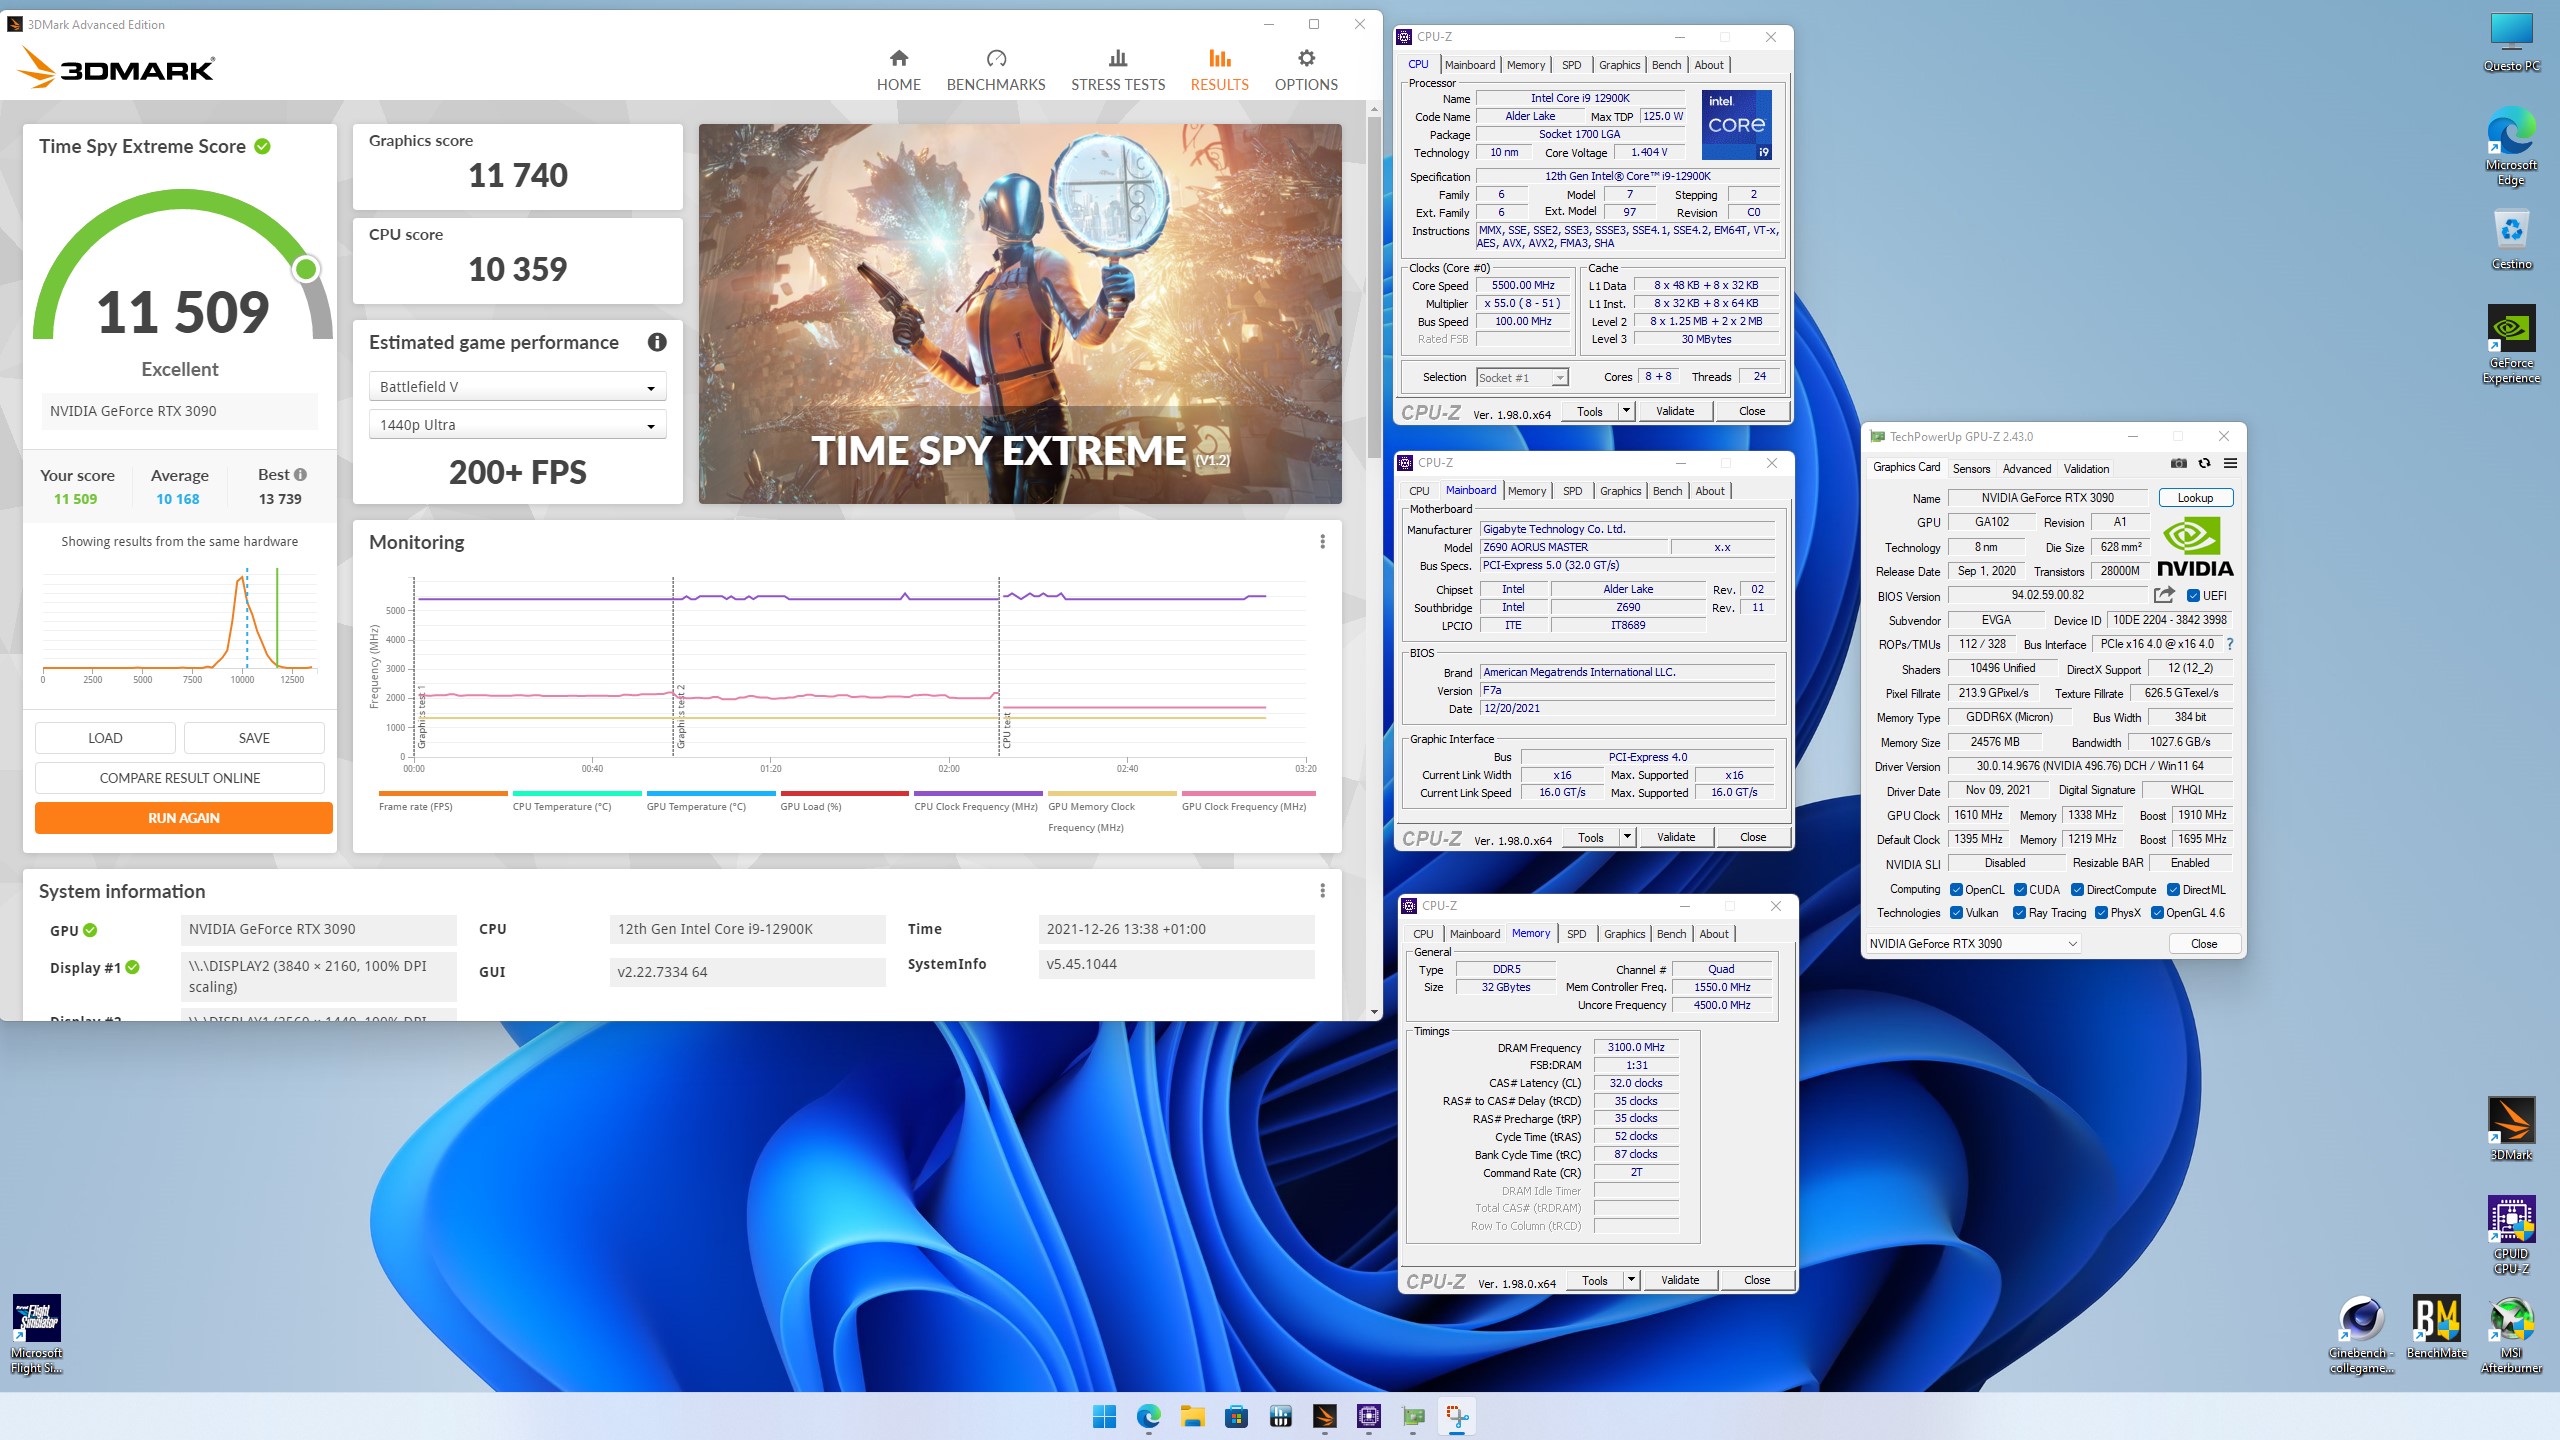The height and width of the screenshot is (1440, 2560).
Task: Open Microsoft Flight Simulator desktop shortcut
Action: [x=37, y=1335]
